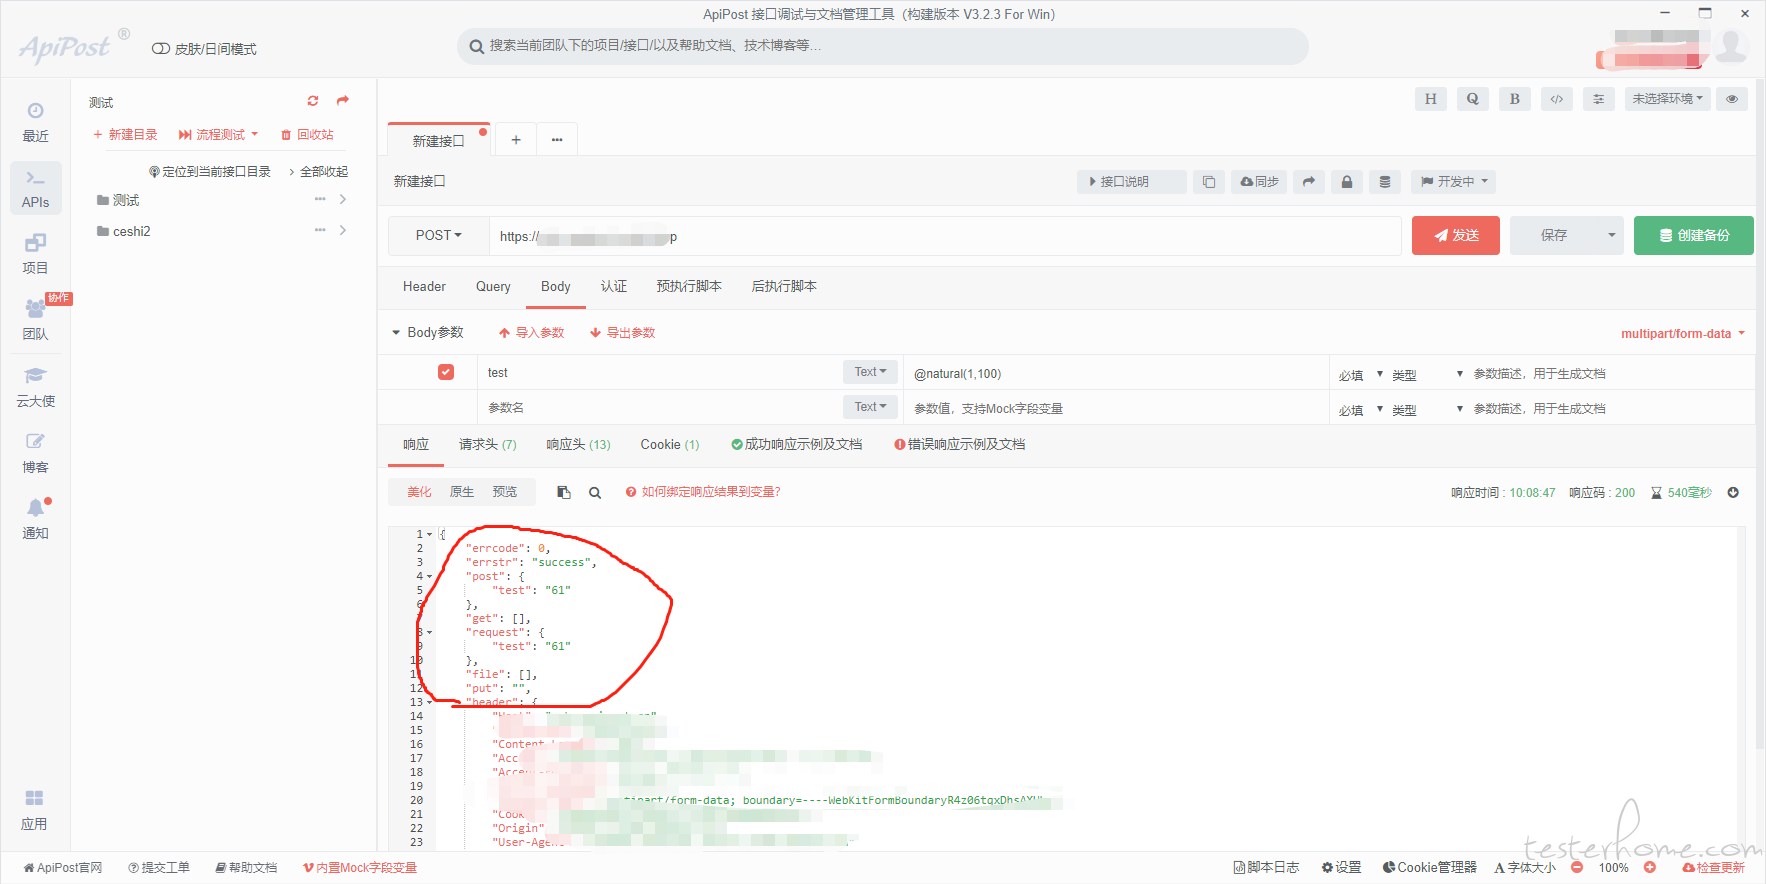Open the 最近 recent sidebar section

[x=35, y=122]
